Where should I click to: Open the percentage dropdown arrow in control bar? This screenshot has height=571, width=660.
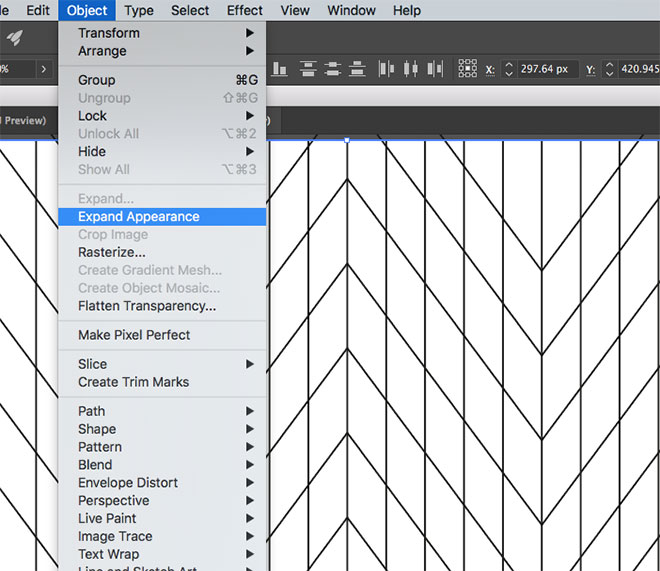point(43,69)
